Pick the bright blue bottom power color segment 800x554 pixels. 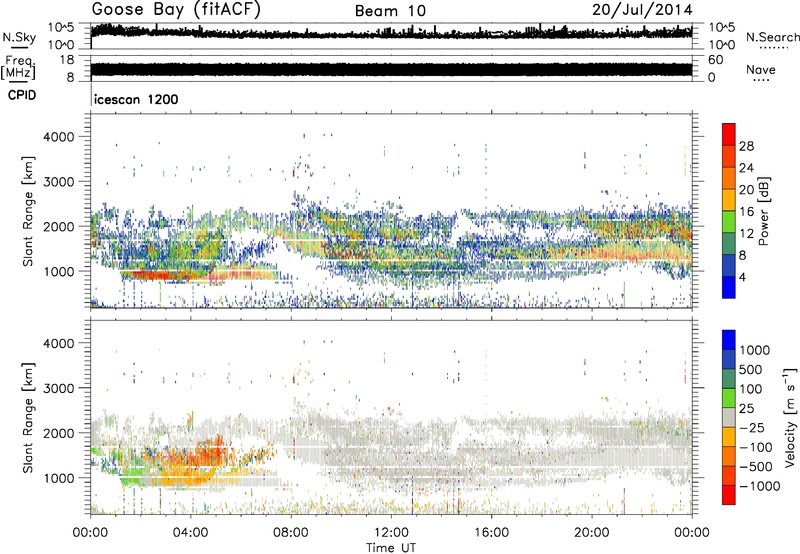(x=729, y=287)
